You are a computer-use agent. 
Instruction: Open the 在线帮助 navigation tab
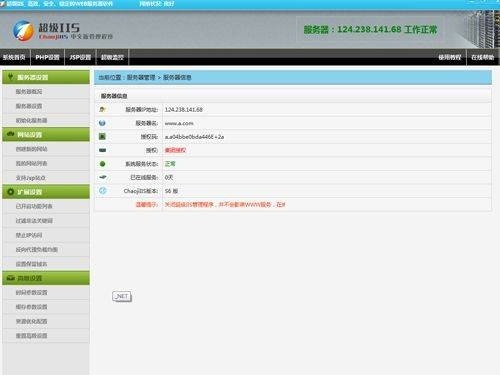coord(483,57)
